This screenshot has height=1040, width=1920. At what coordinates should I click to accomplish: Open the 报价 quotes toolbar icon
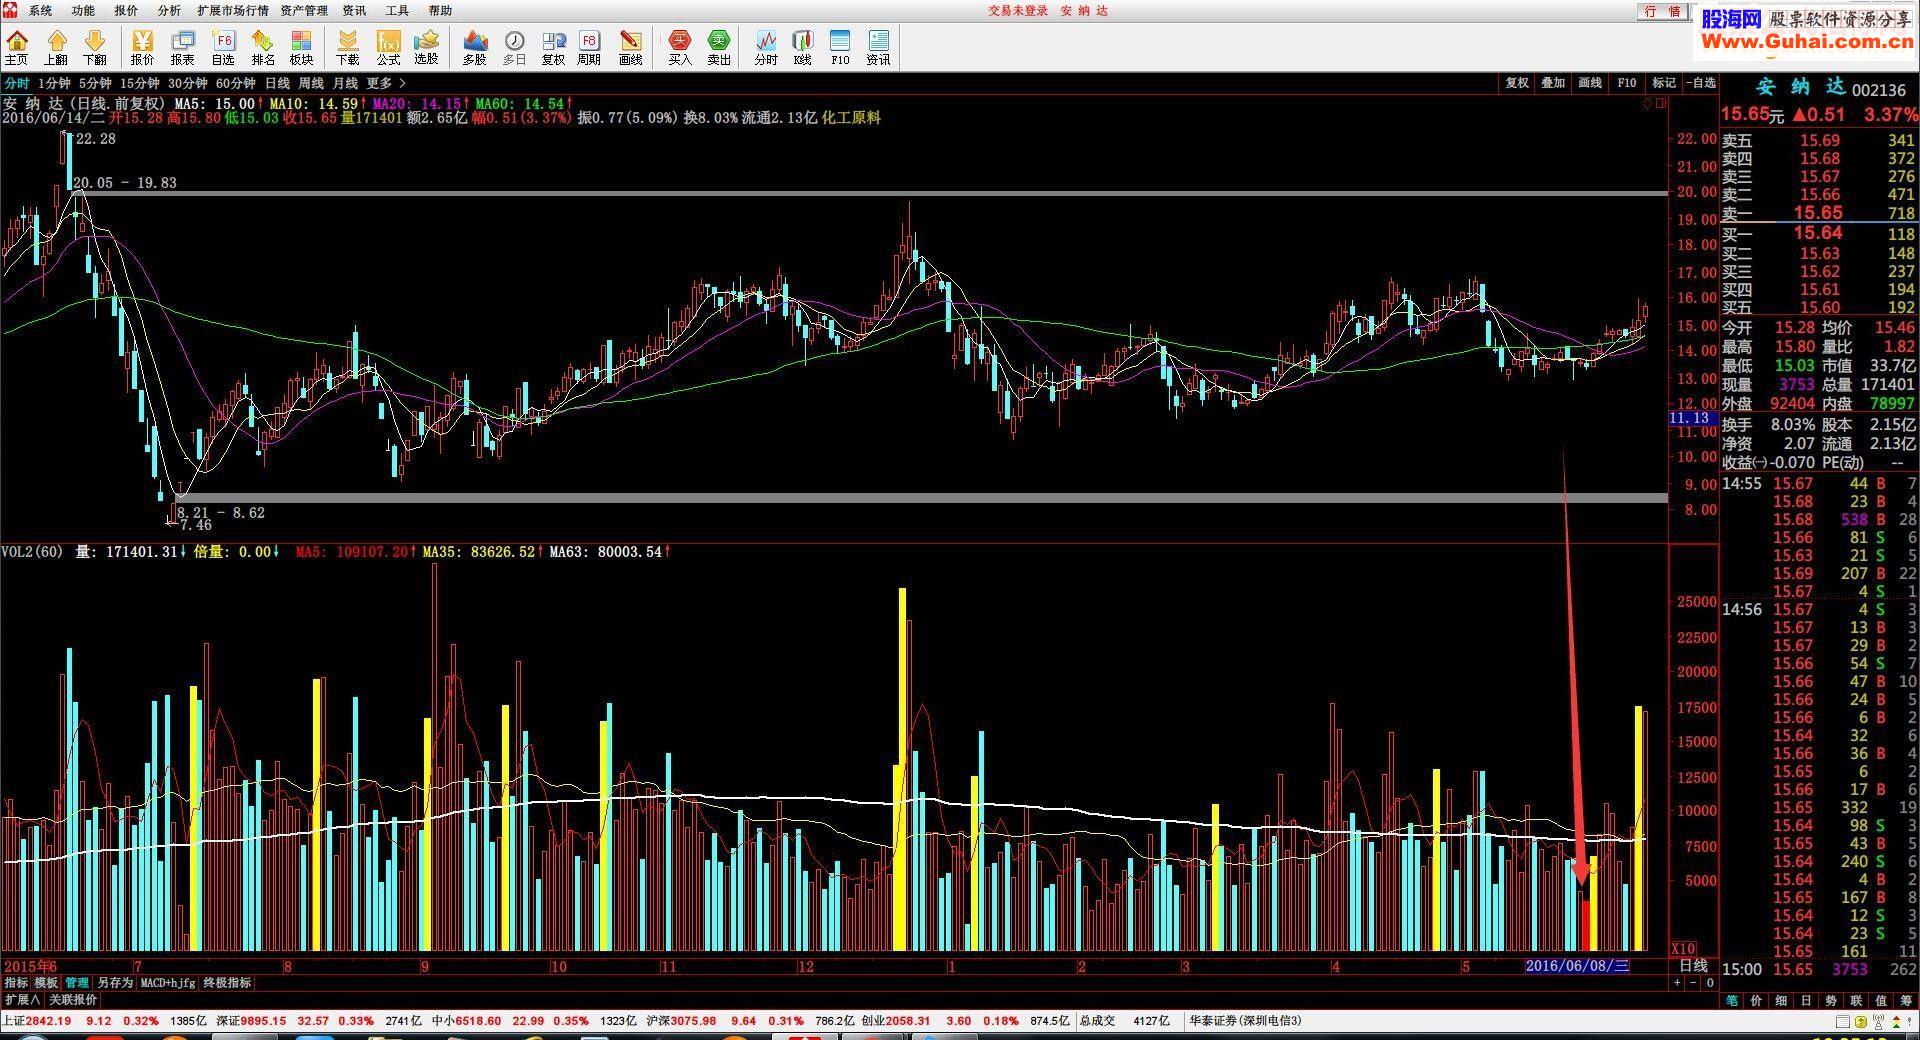pos(143,47)
